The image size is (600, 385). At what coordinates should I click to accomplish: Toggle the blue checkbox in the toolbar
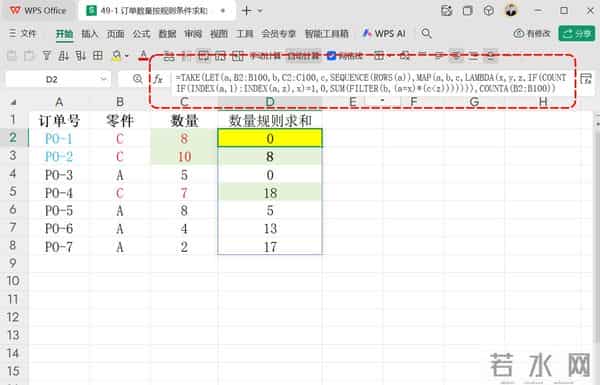(331, 56)
